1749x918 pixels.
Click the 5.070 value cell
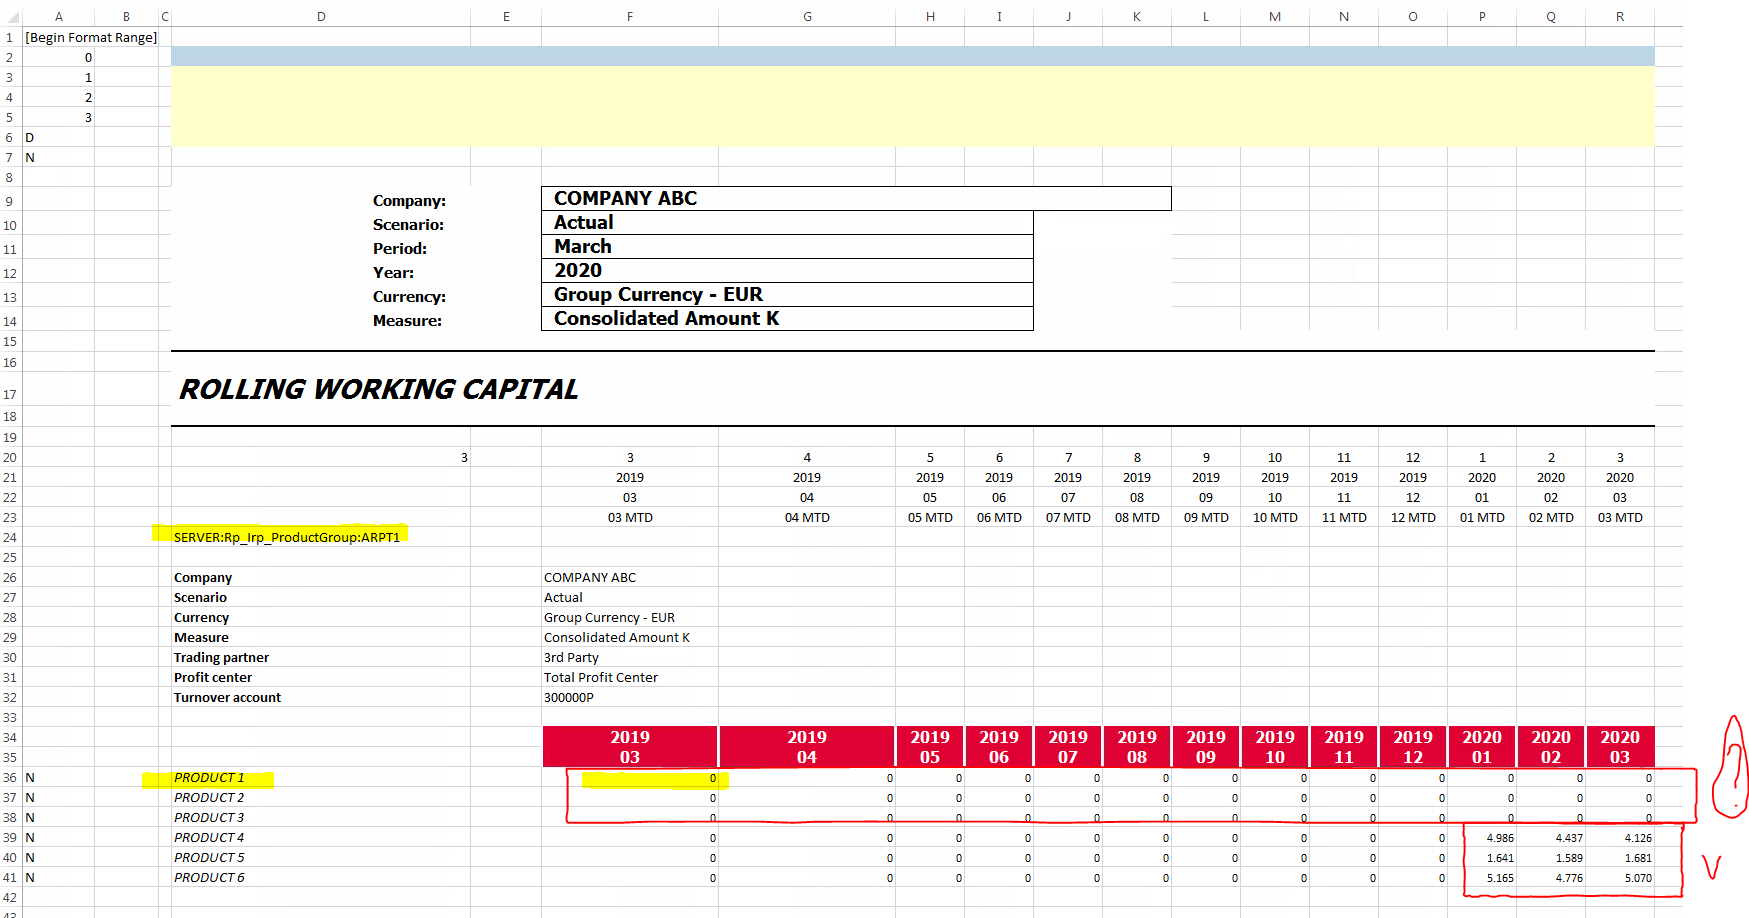(x=1638, y=878)
